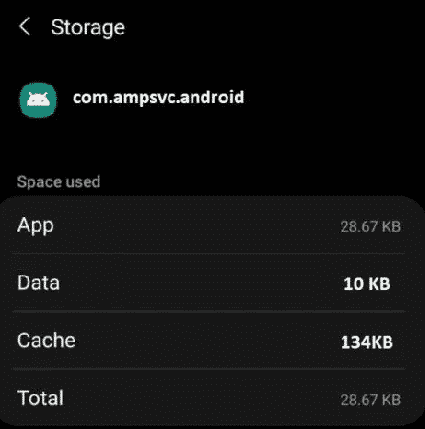
Task: Click the divider between App and Data
Action: click(209, 254)
